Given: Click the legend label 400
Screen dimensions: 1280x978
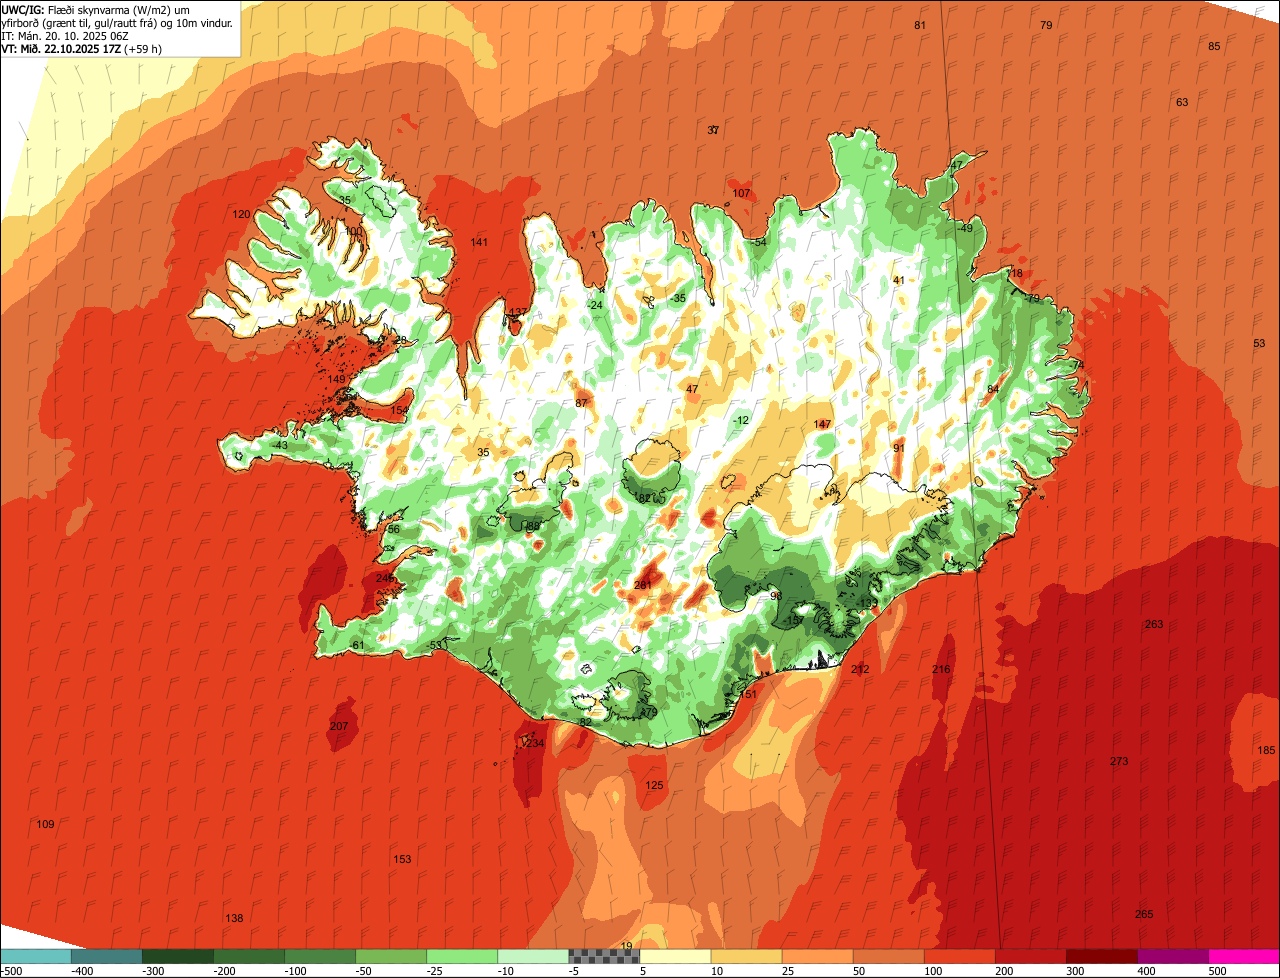Looking at the screenshot, I should pos(1146,971).
